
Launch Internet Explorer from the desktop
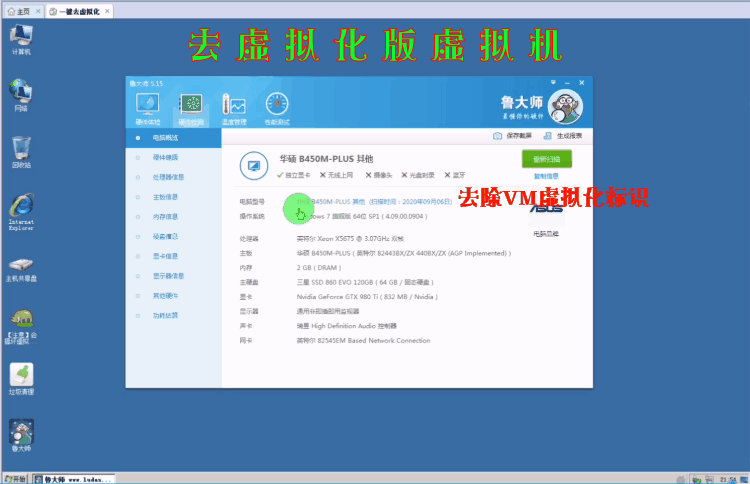click(x=21, y=212)
